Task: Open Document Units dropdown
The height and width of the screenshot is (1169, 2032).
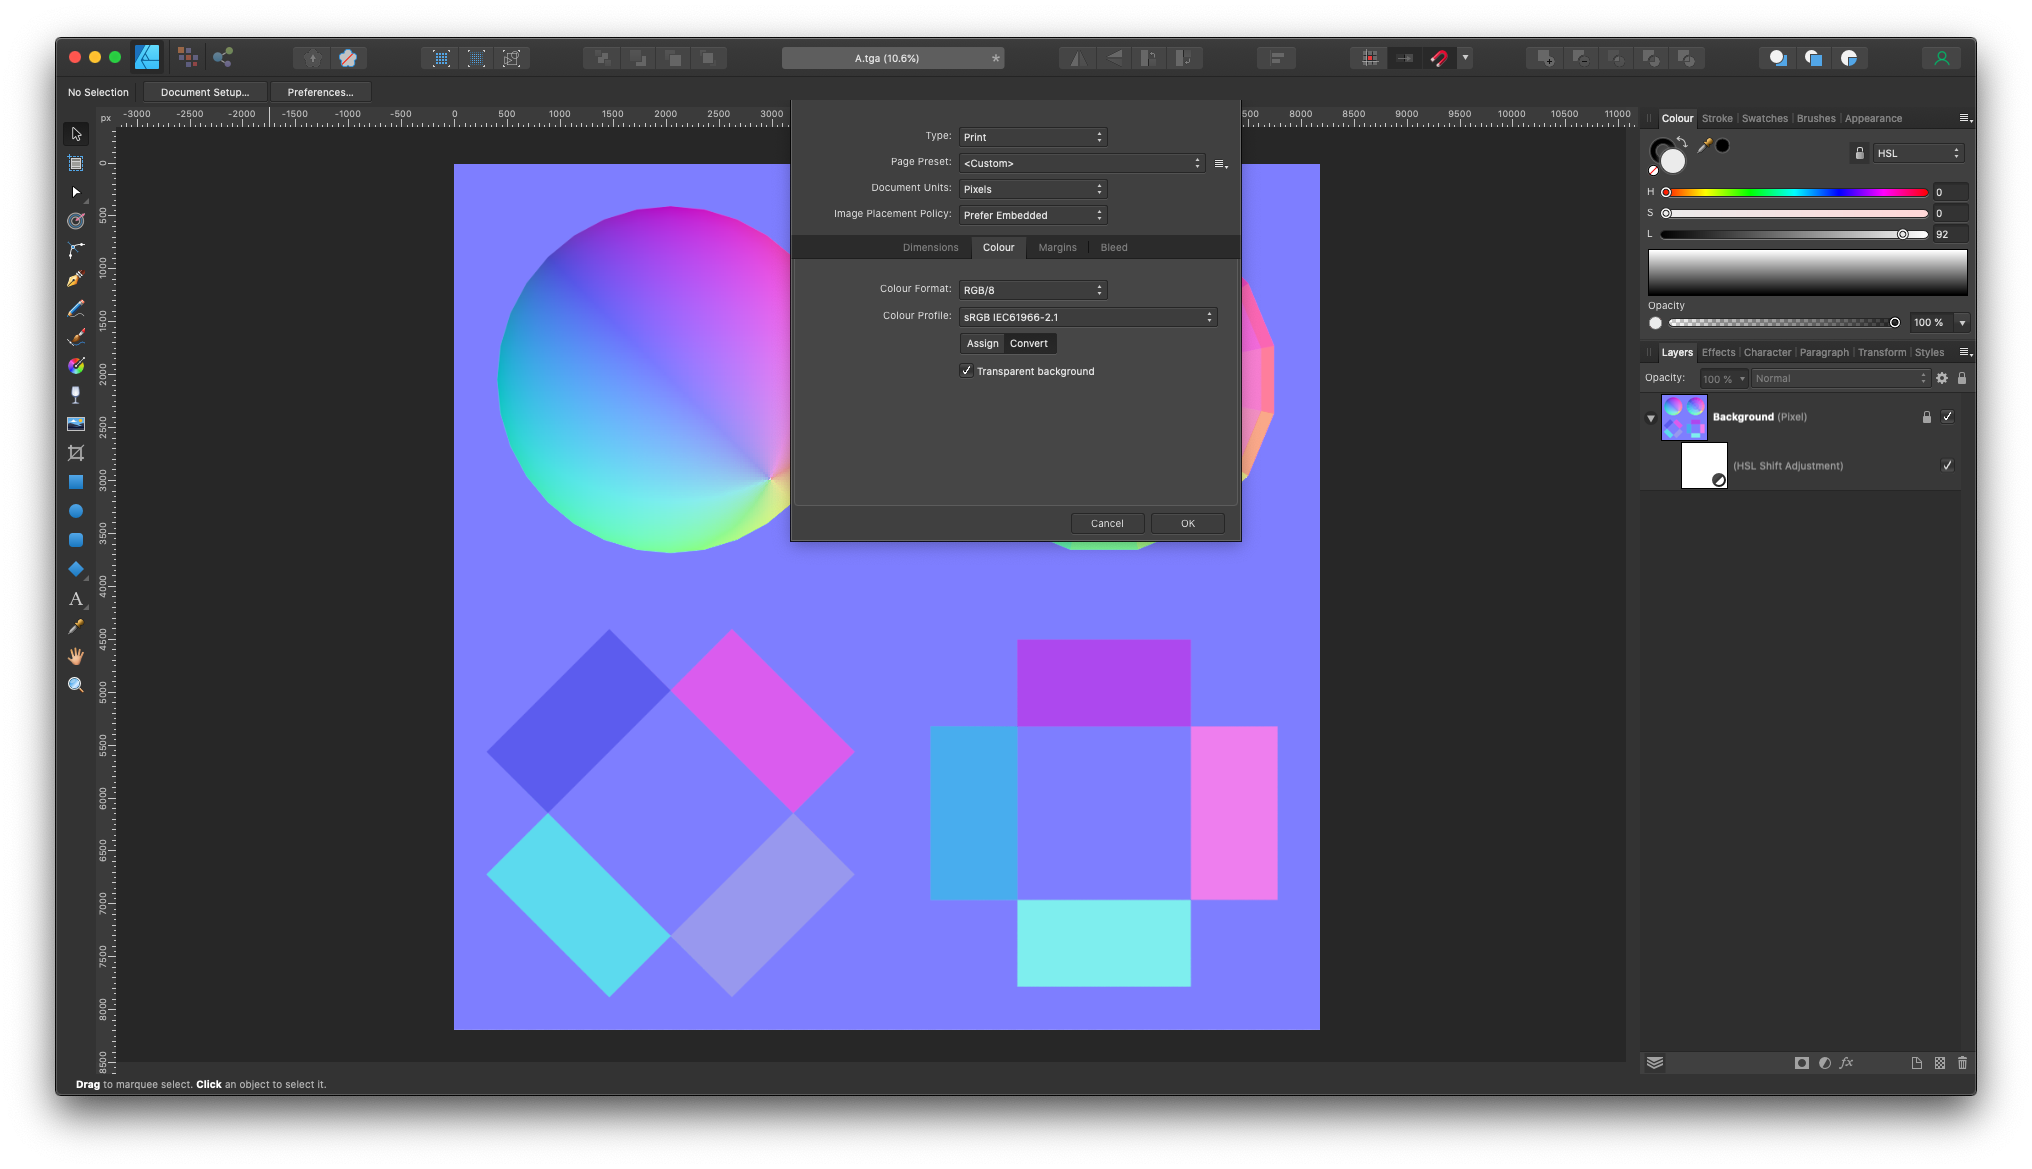Action: pyautogui.click(x=1033, y=189)
